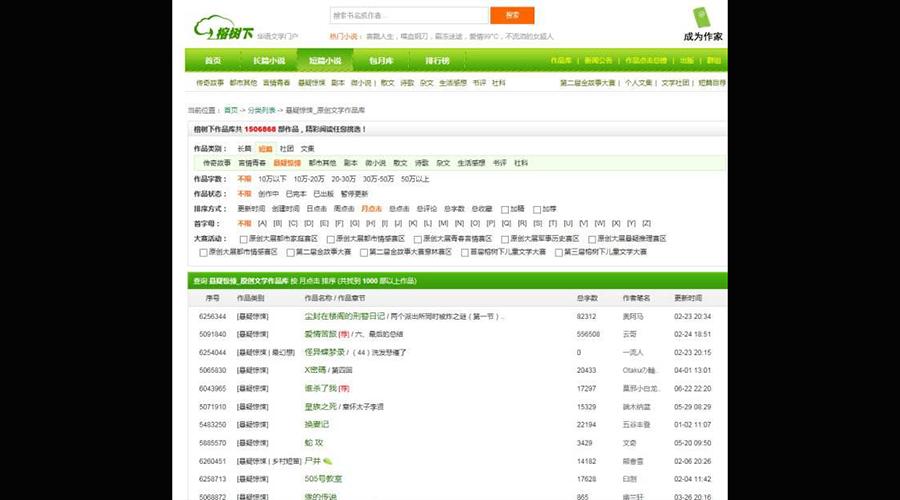Open the work 换妻记
900x500 pixels.
click(x=316, y=425)
